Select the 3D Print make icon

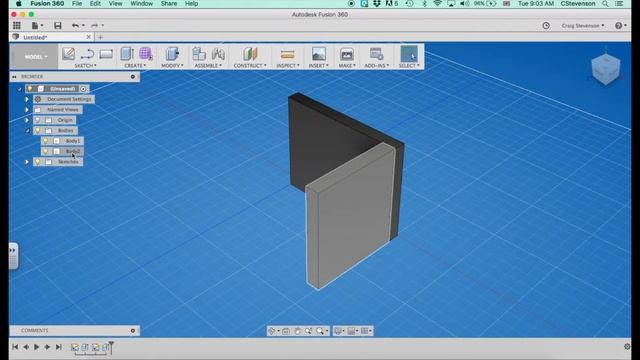347,54
